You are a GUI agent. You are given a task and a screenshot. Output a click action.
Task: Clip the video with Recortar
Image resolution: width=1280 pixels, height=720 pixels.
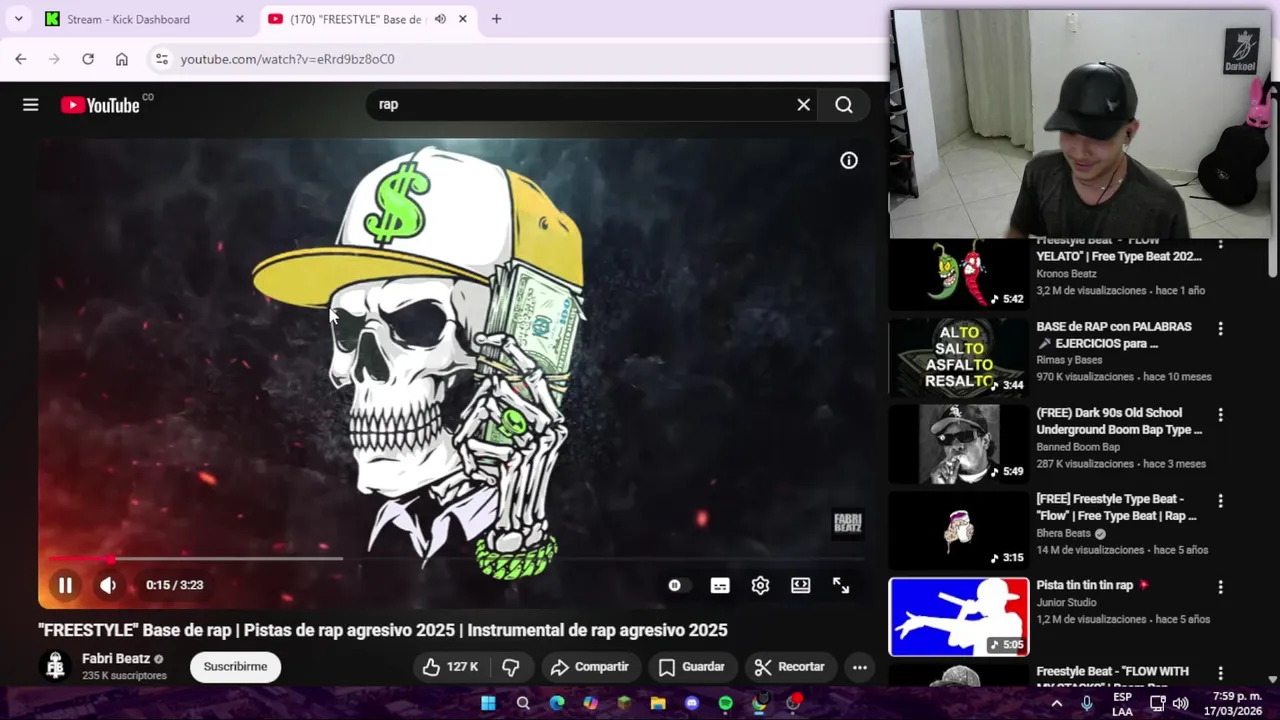point(790,667)
